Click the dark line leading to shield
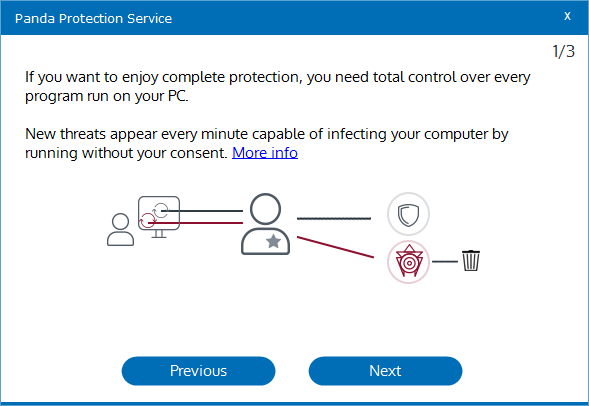Viewport: 589px width, 406px height. pos(334,218)
